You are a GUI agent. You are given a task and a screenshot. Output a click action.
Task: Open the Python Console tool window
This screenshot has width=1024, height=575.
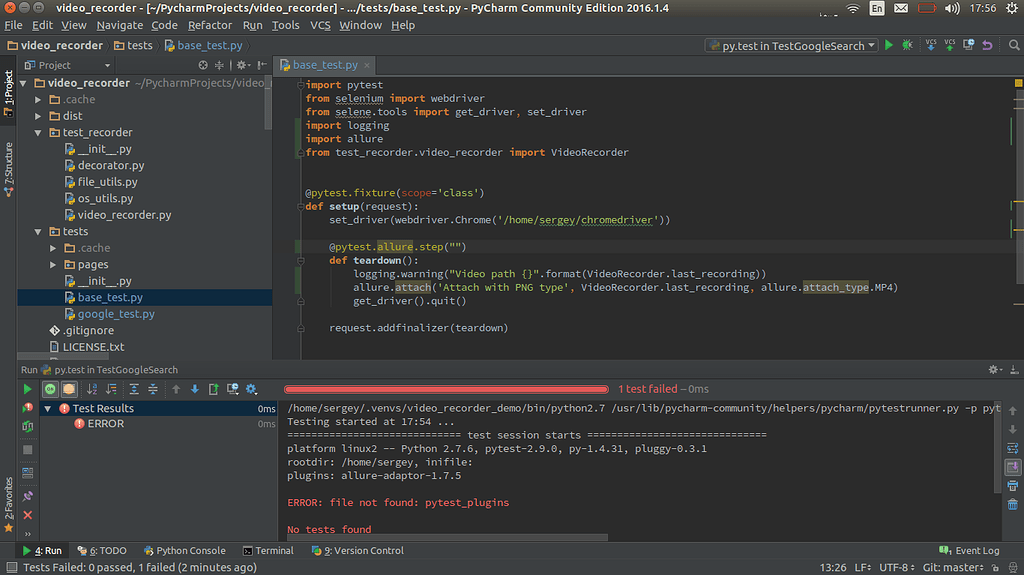[x=184, y=551]
